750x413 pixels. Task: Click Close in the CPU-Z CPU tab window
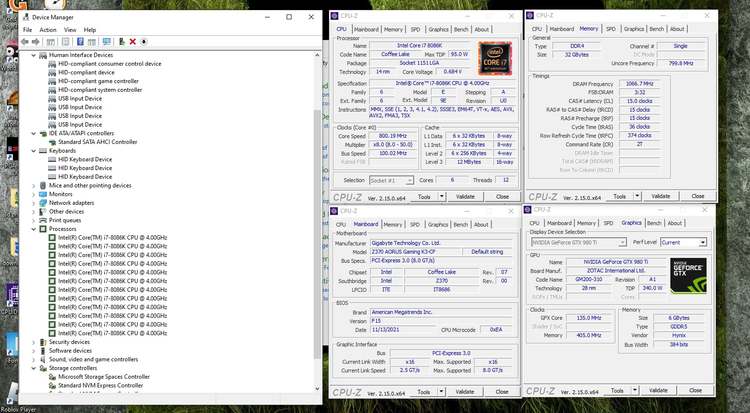[502, 197]
